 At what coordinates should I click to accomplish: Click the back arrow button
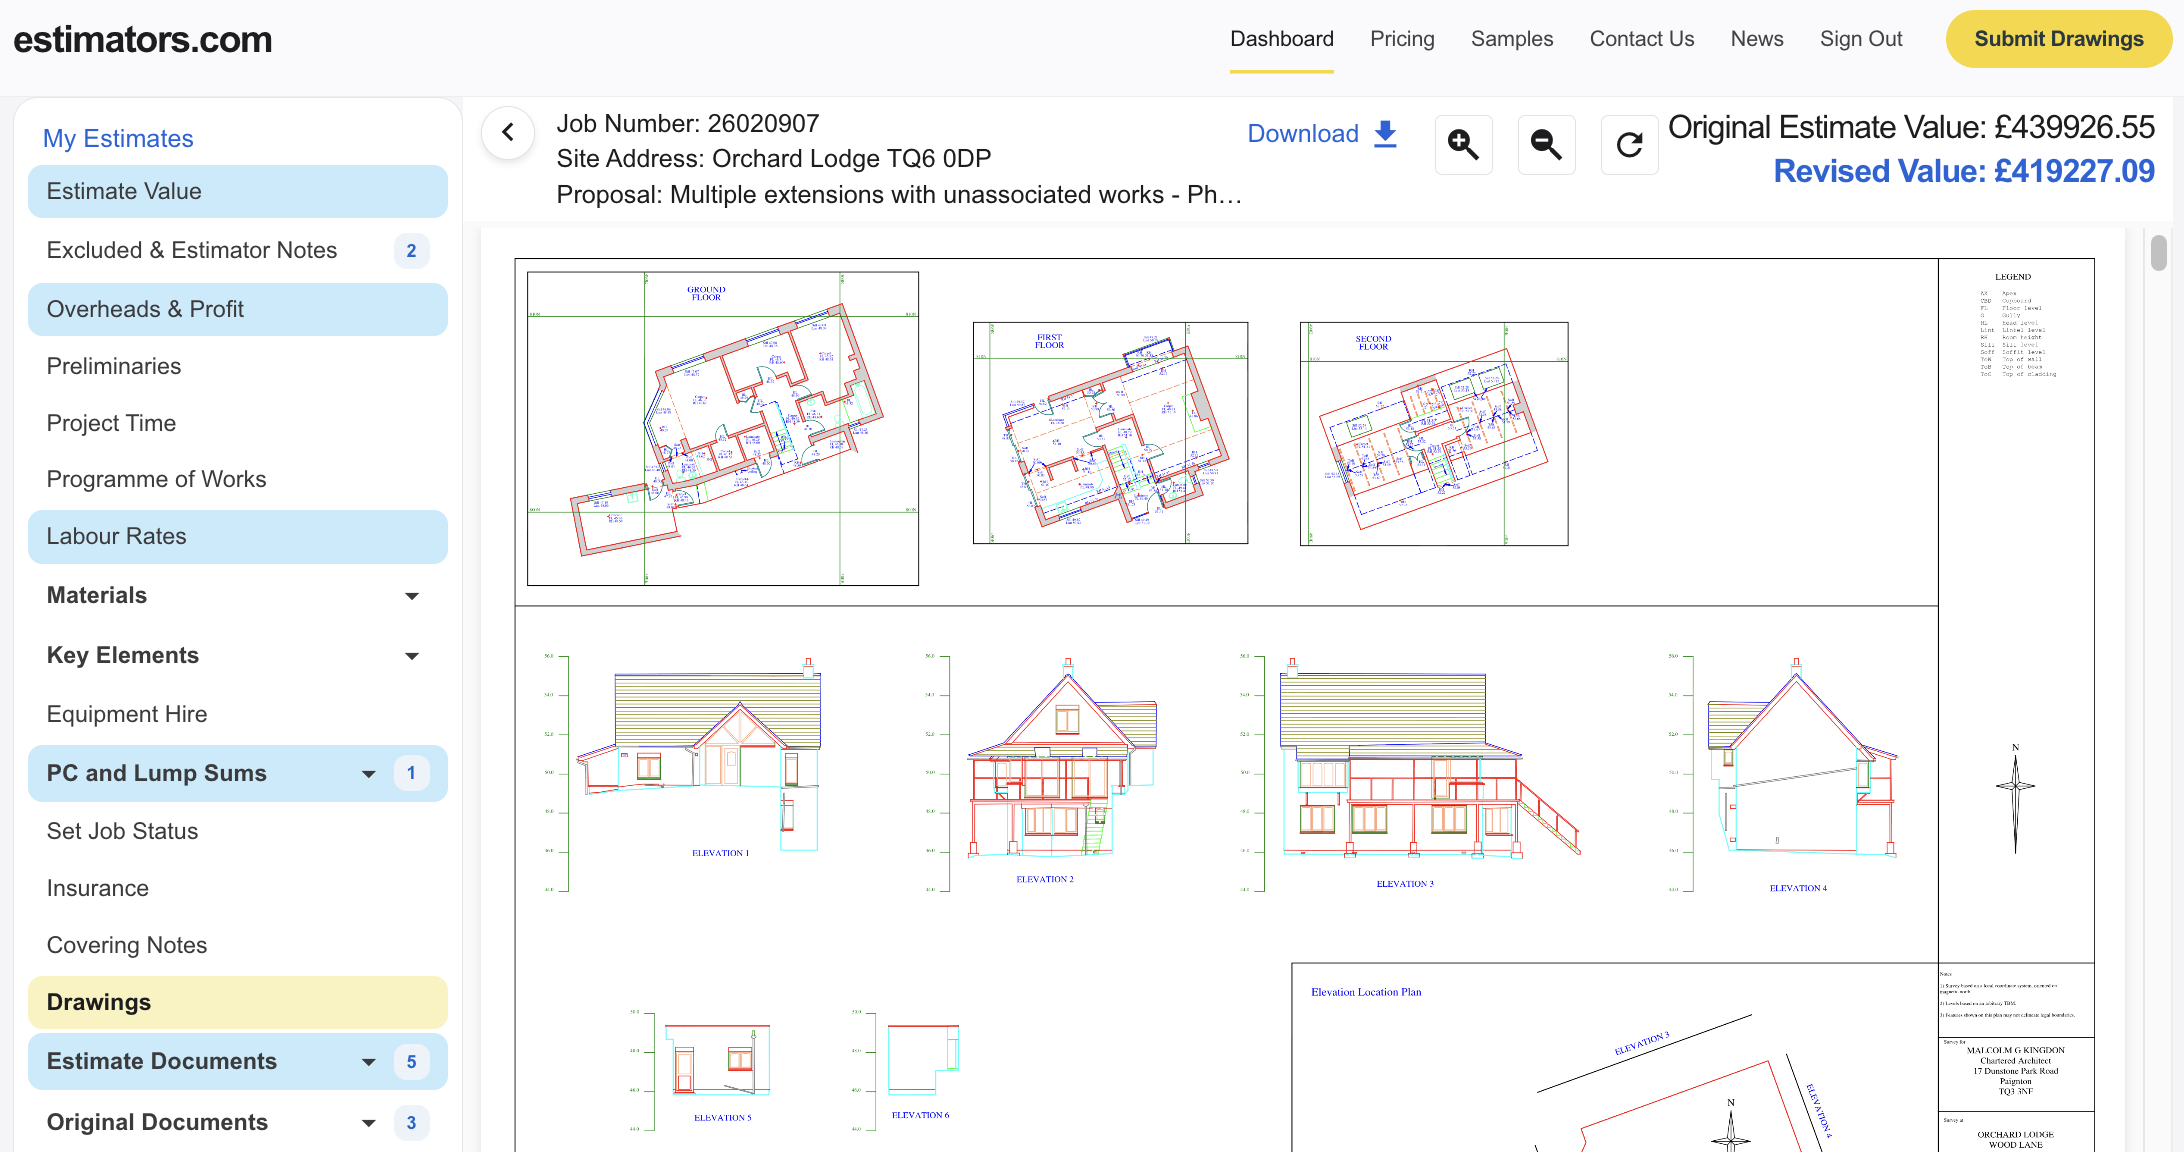[508, 133]
